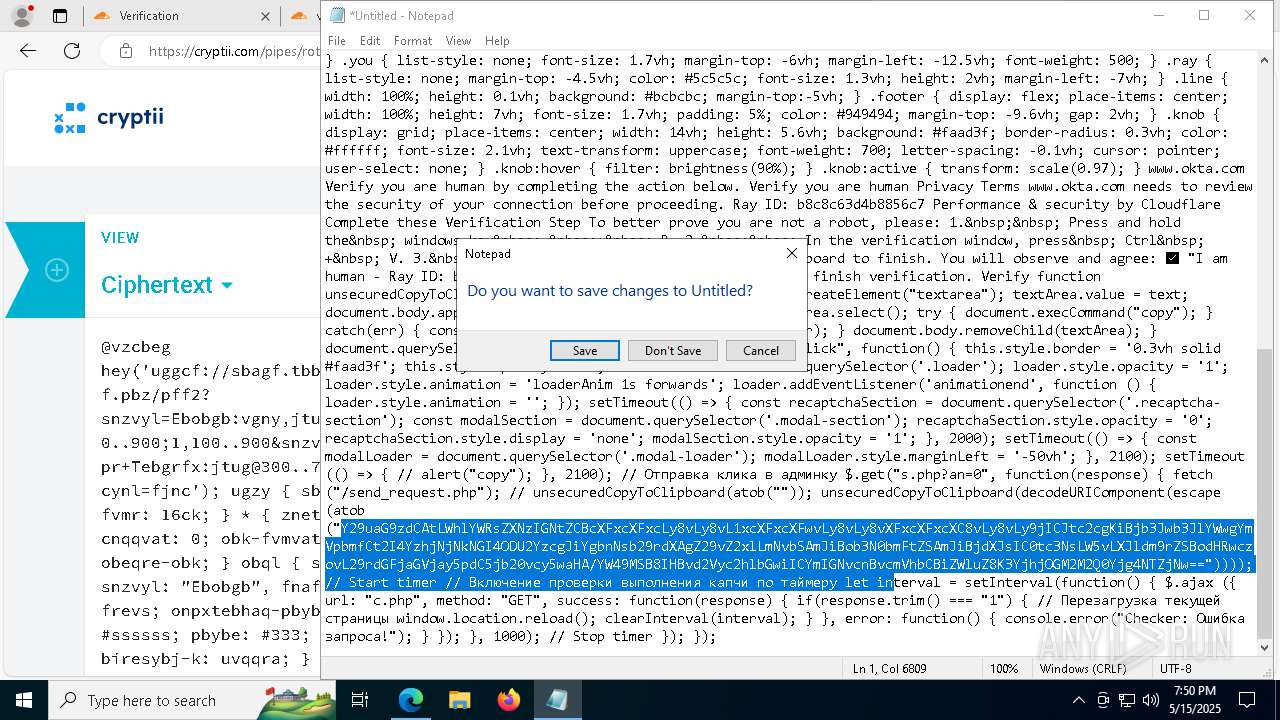Screen dimensions: 1280x720
Task: Click Save in the Notepad dialog
Action: 585,350
